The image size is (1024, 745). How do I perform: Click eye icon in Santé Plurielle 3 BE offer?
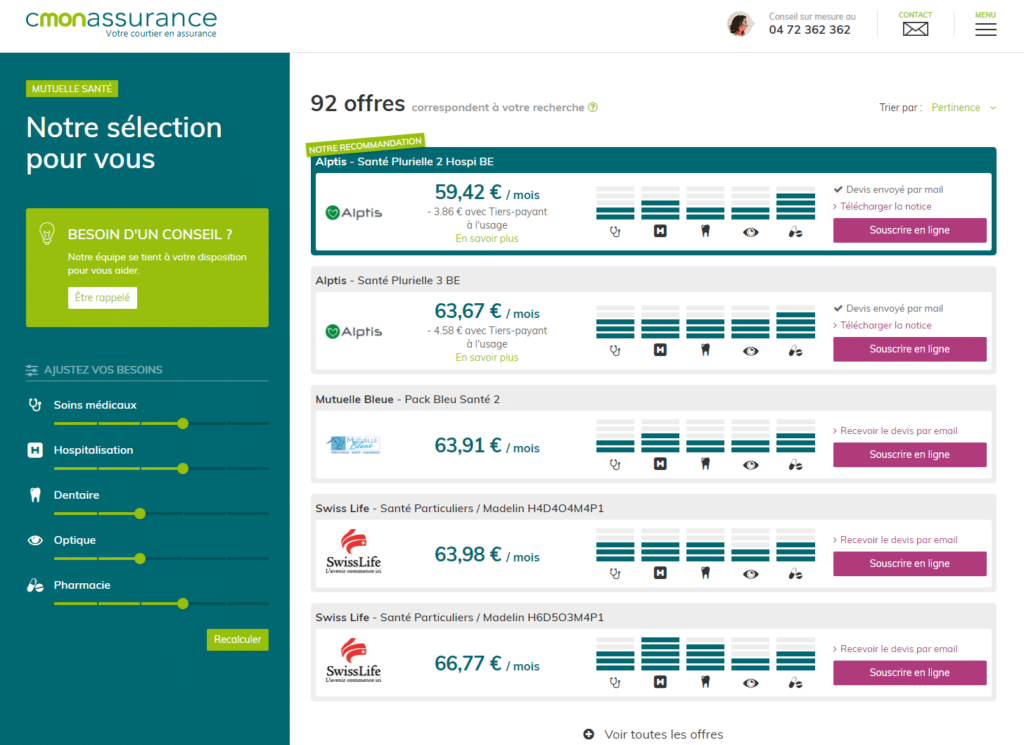coord(750,351)
